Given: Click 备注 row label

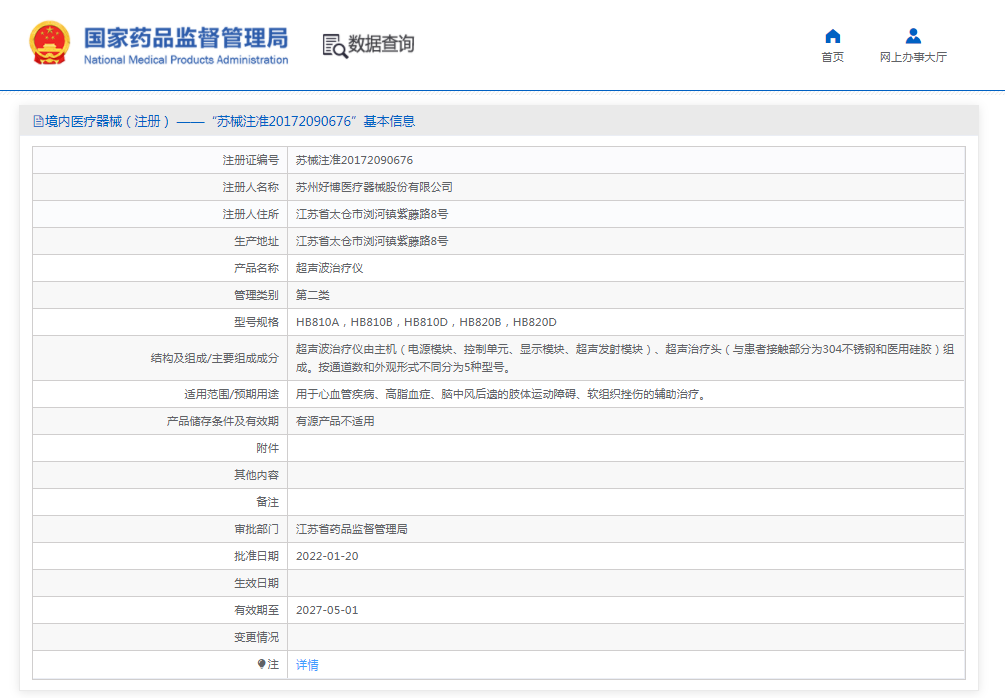Looking at the screenshot, I should coord(267,502).
